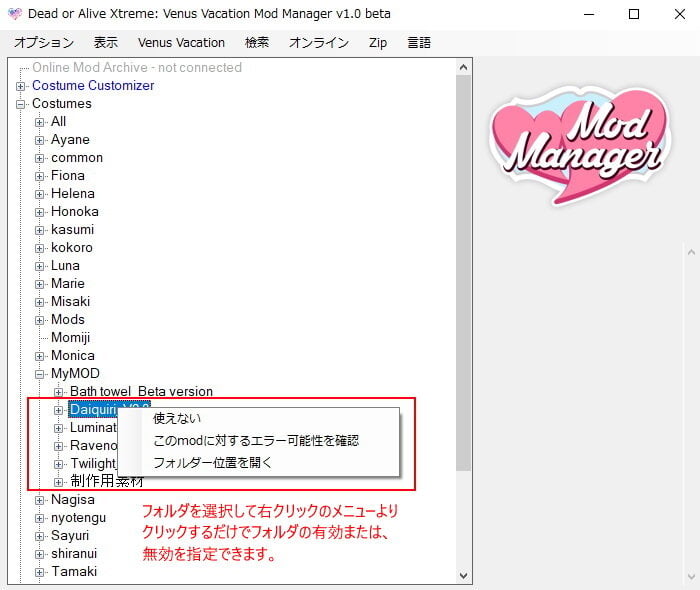Click the app icon in title bar
The image size is (700, 590).
15,14
